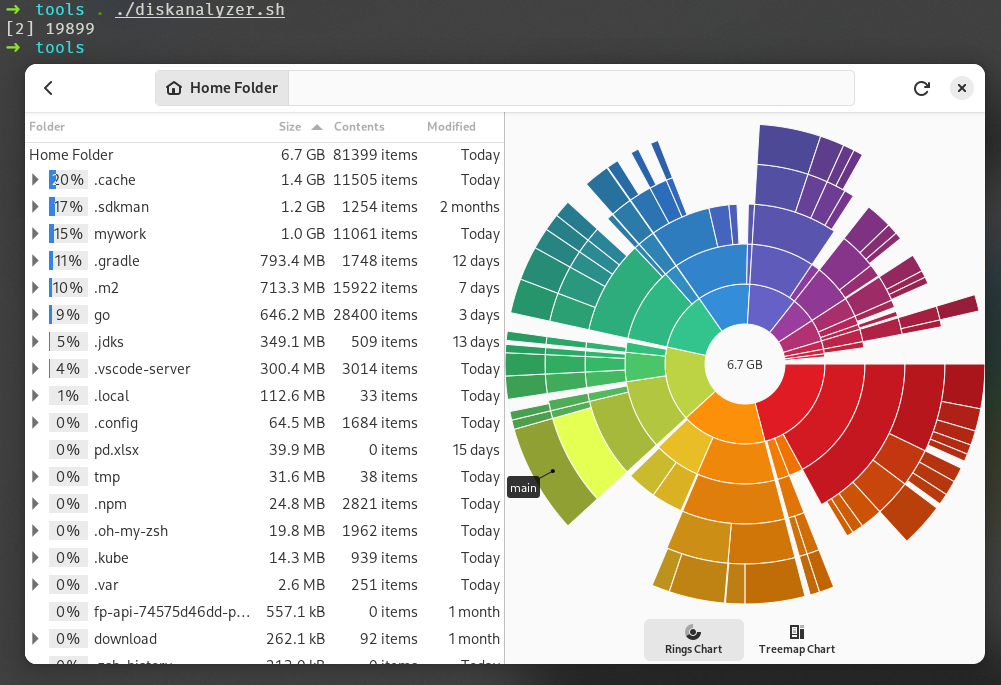This screenshot has height=685, width=1001.
Task: Rescan the folder with the reload icon
Action: [x=921, y=88]
